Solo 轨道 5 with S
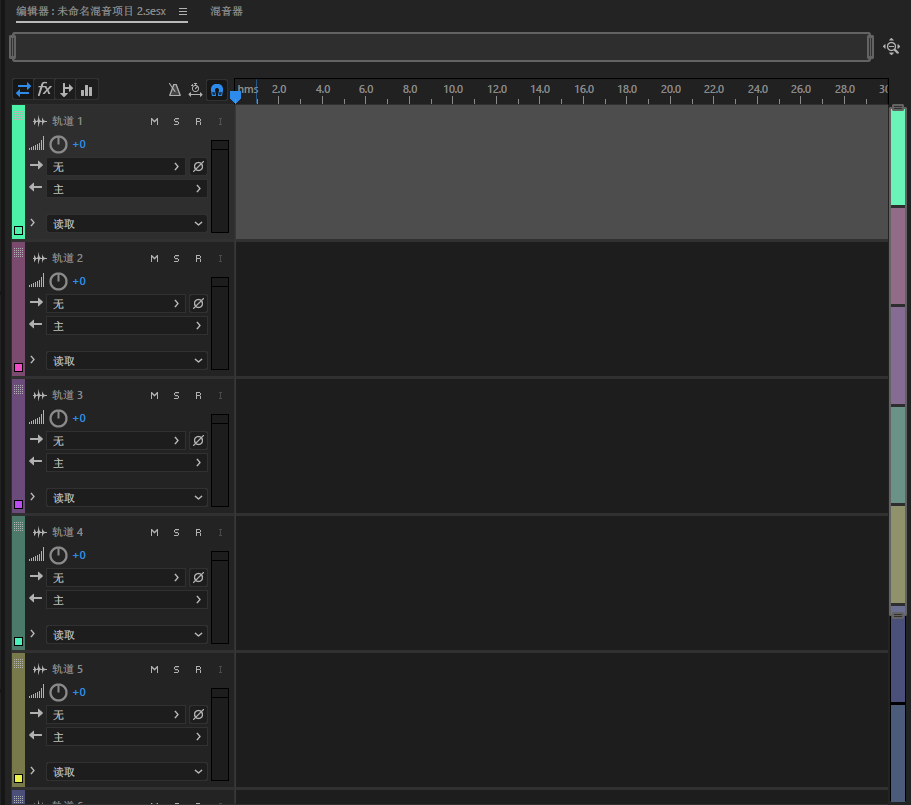Screen dimensions: 911x805 click(x=176, y=670)
